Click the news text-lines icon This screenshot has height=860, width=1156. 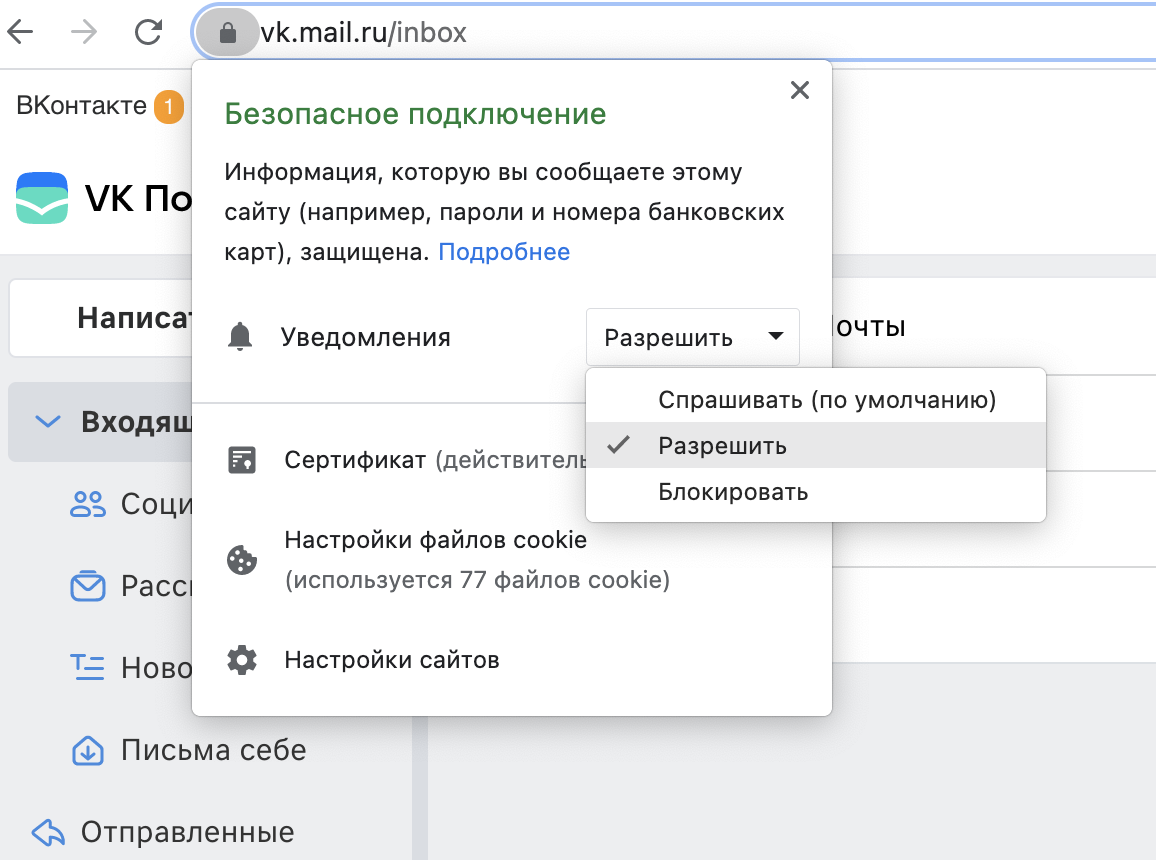[88, 667]
